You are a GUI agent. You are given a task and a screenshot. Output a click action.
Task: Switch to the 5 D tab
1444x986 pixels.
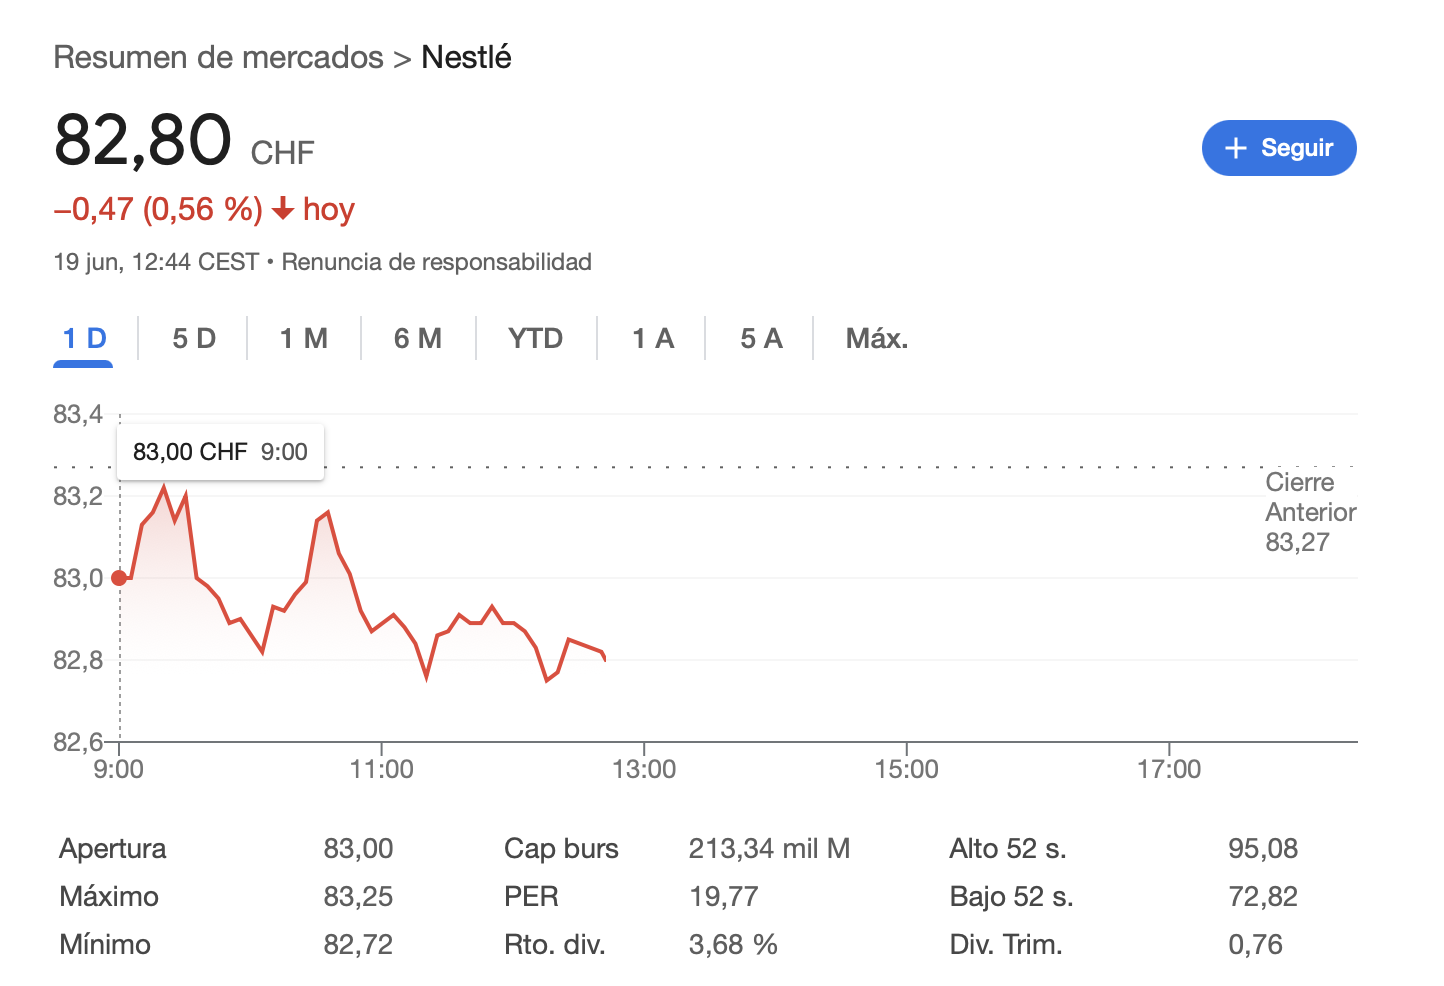pos(194,339)
